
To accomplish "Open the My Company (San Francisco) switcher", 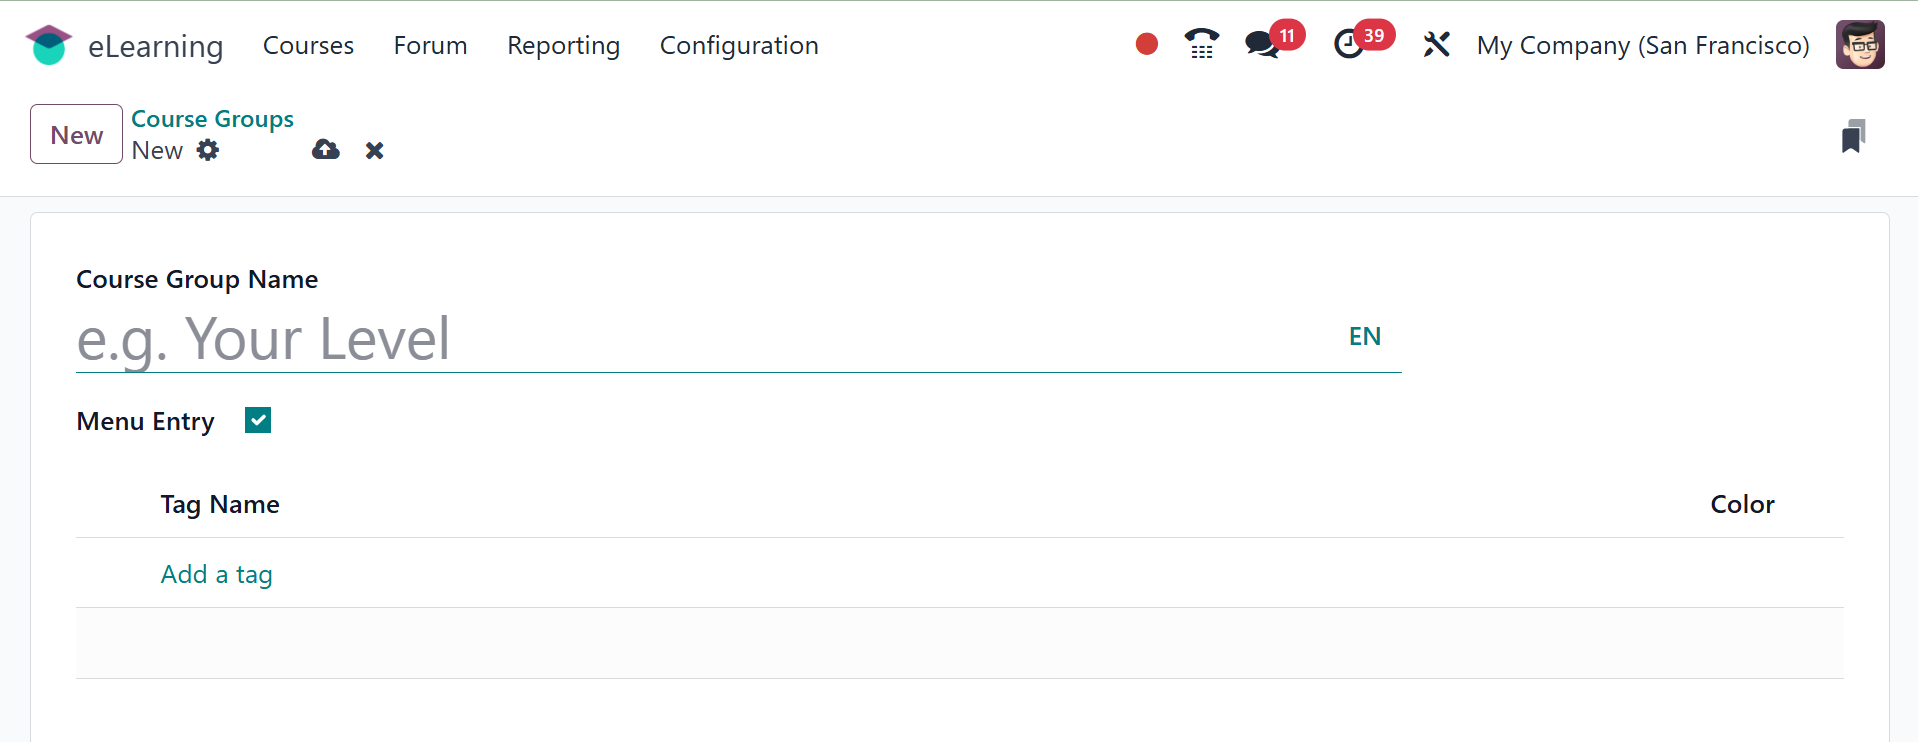I will pos(1642,45).
